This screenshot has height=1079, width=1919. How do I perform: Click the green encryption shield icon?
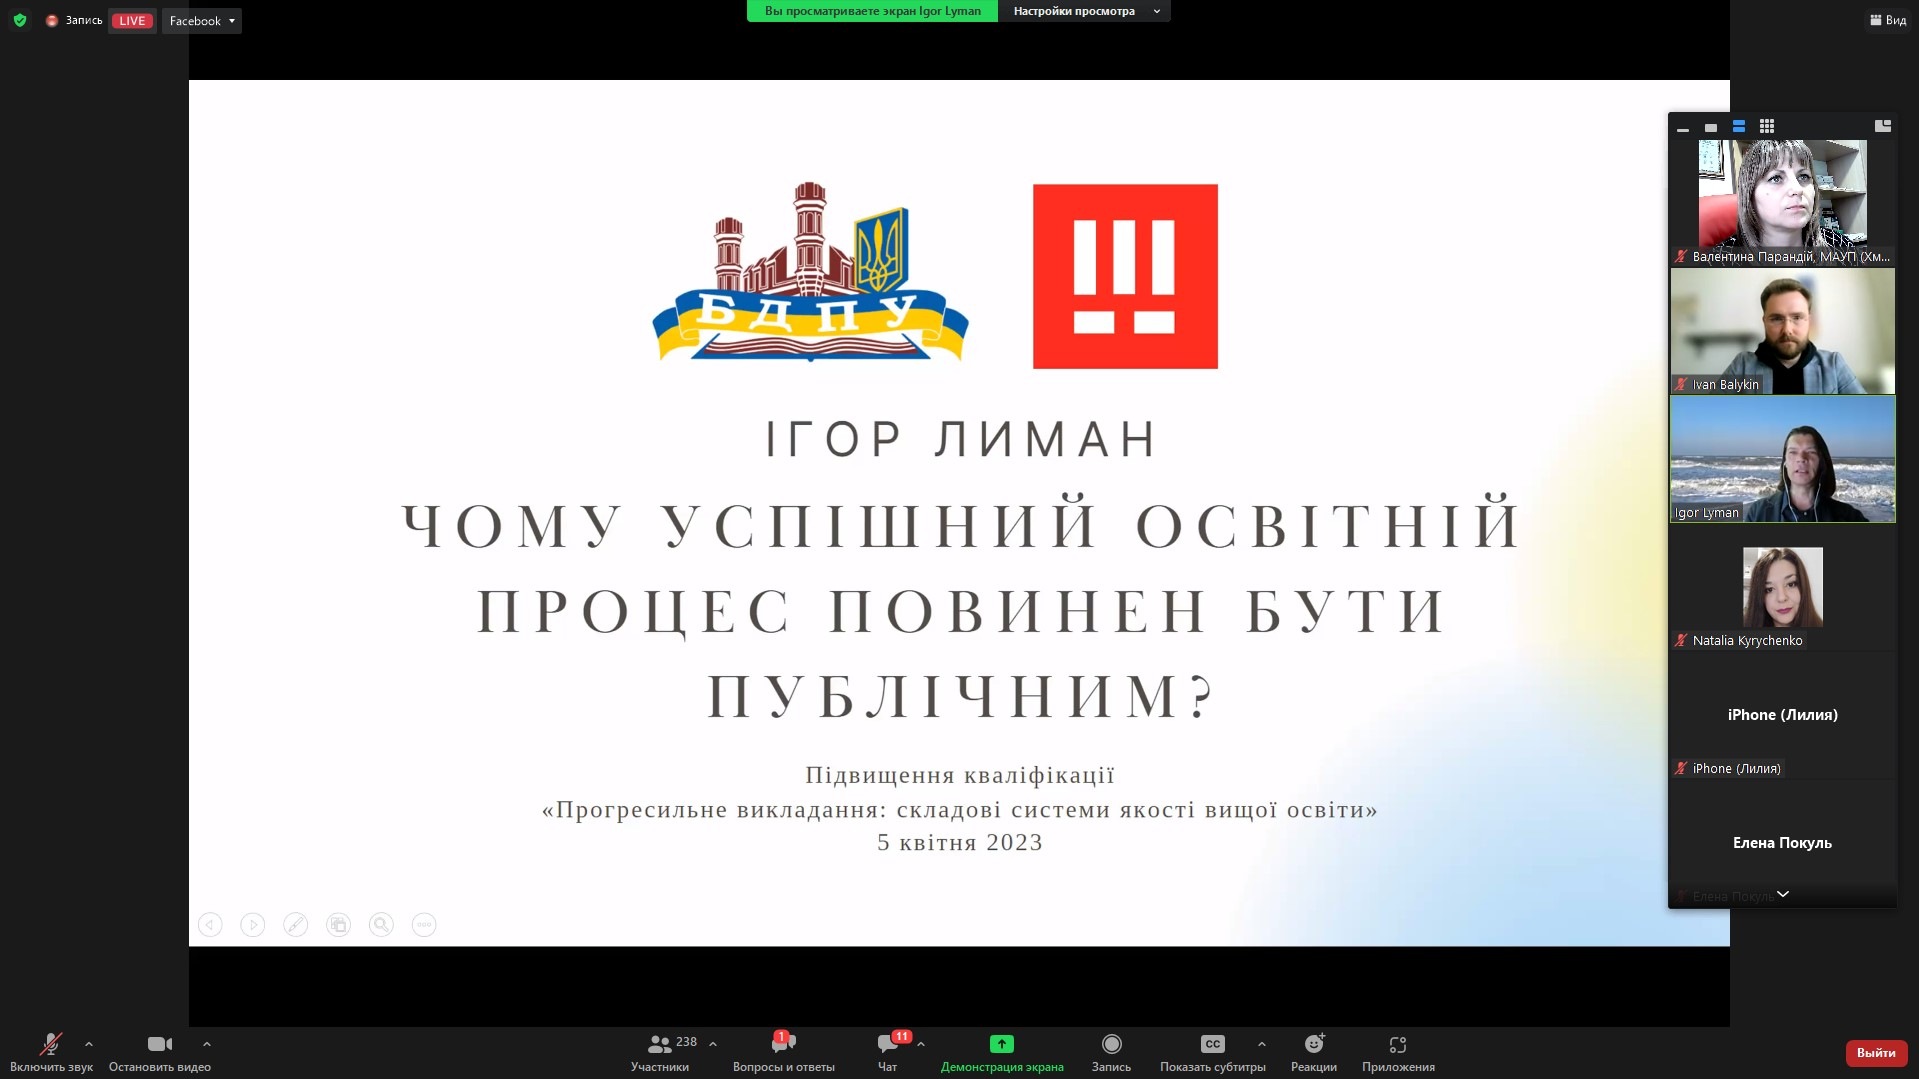pyautogui.click(x=20, y=20)
